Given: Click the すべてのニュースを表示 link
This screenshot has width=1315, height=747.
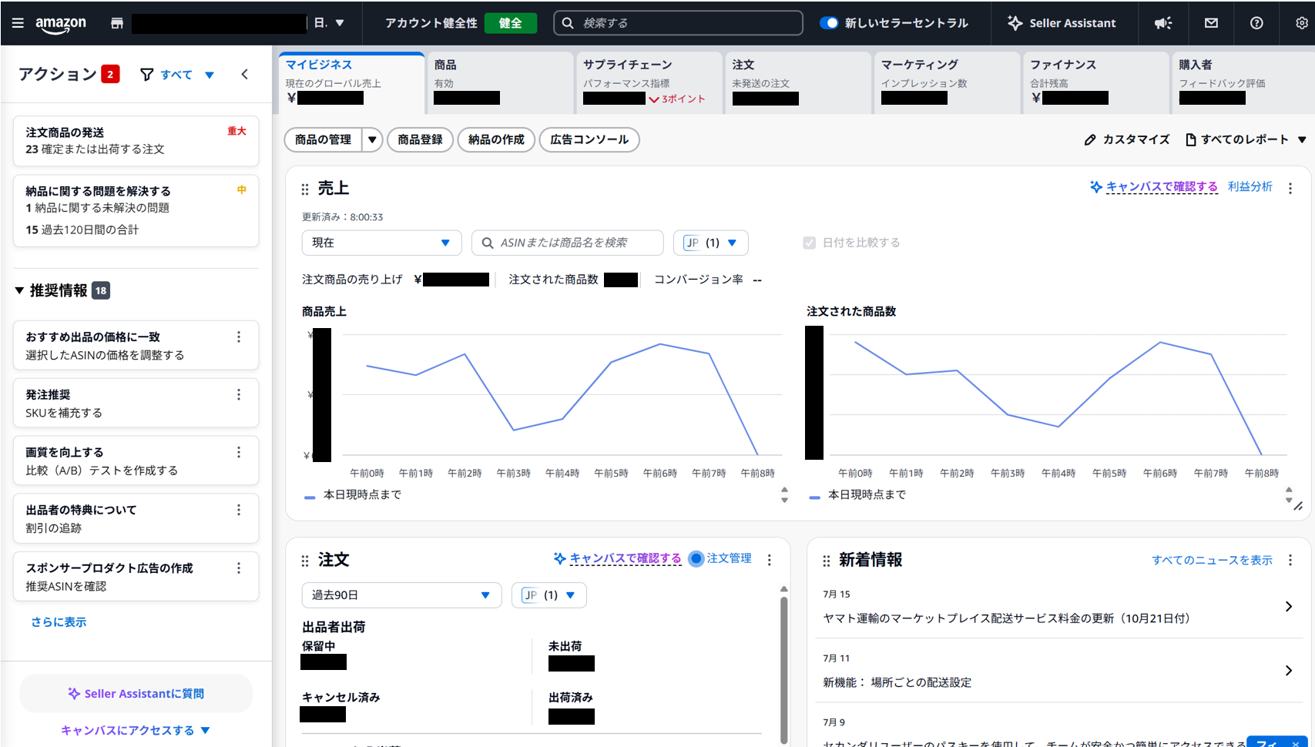Looking at the screenshot, I should [x=1212, y=560].
